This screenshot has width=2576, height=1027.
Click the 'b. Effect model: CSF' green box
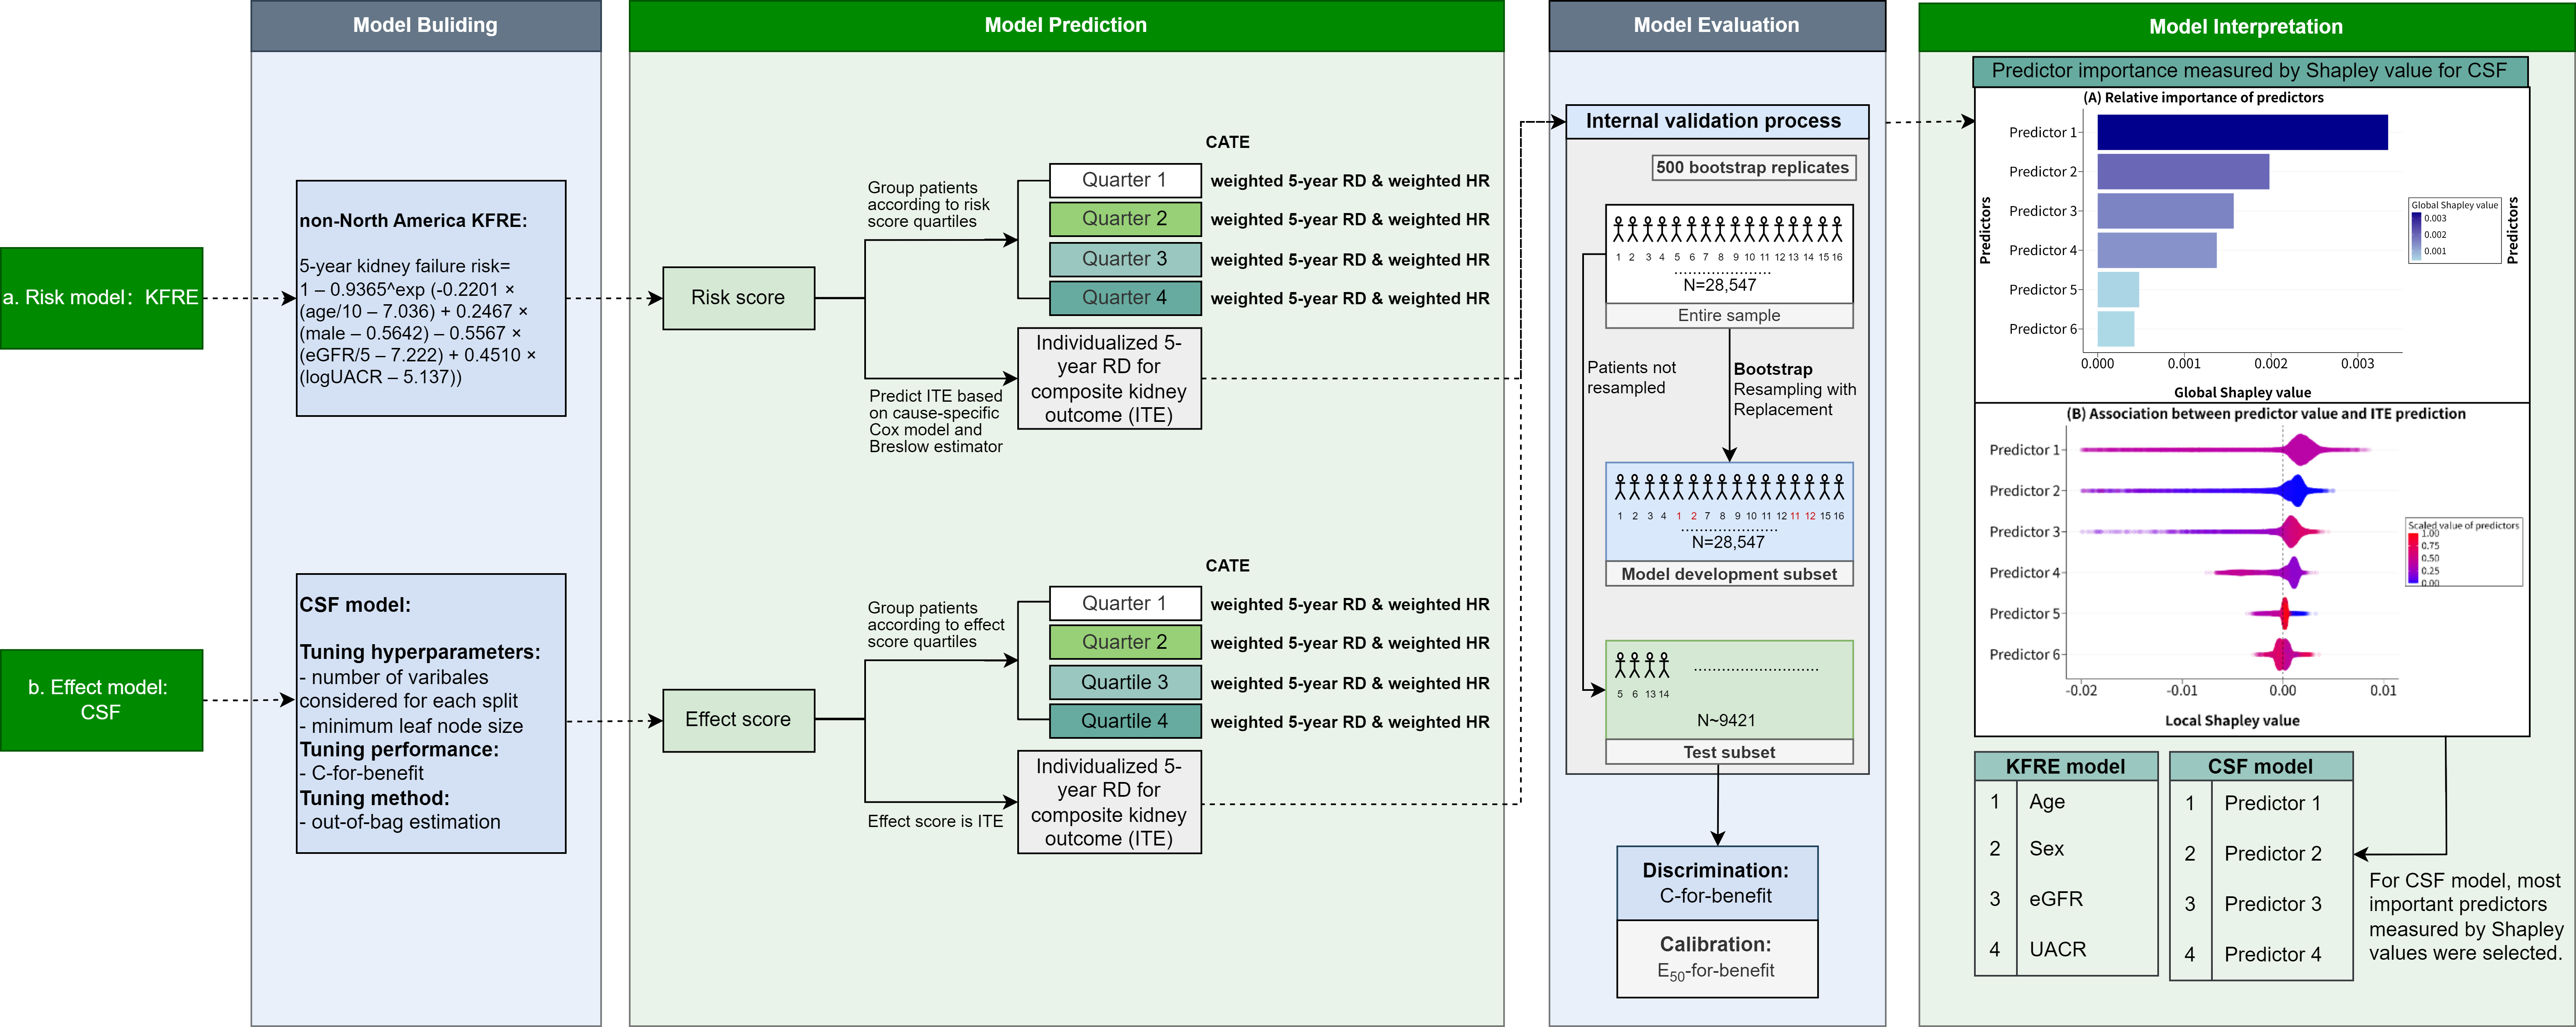pyautogui.click(x=101, y=700)
